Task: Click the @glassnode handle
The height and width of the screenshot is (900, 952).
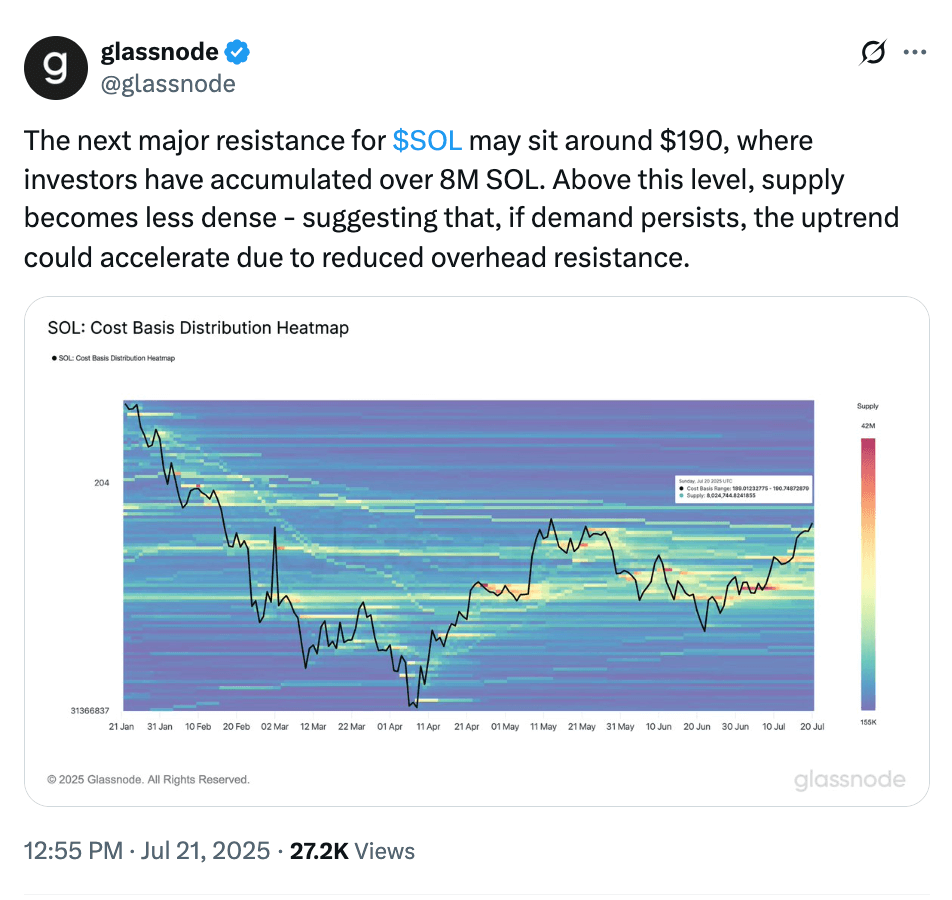Action: click(x=168, y=83)
